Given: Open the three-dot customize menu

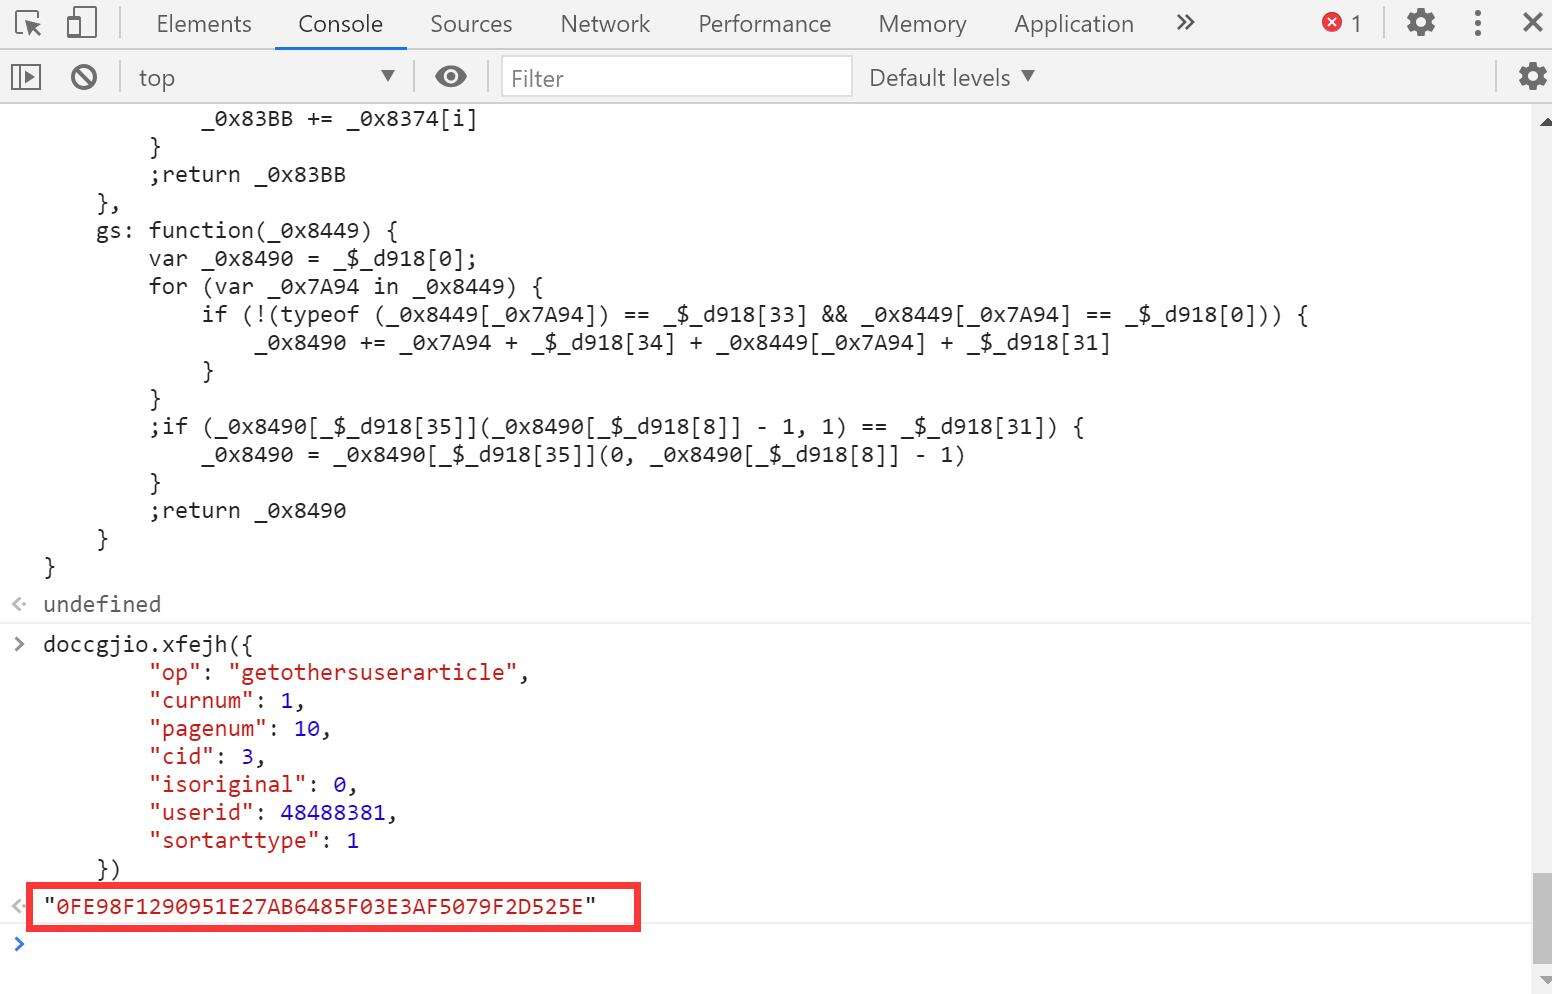Looking at the screenshot, I should click(1478, 23).
